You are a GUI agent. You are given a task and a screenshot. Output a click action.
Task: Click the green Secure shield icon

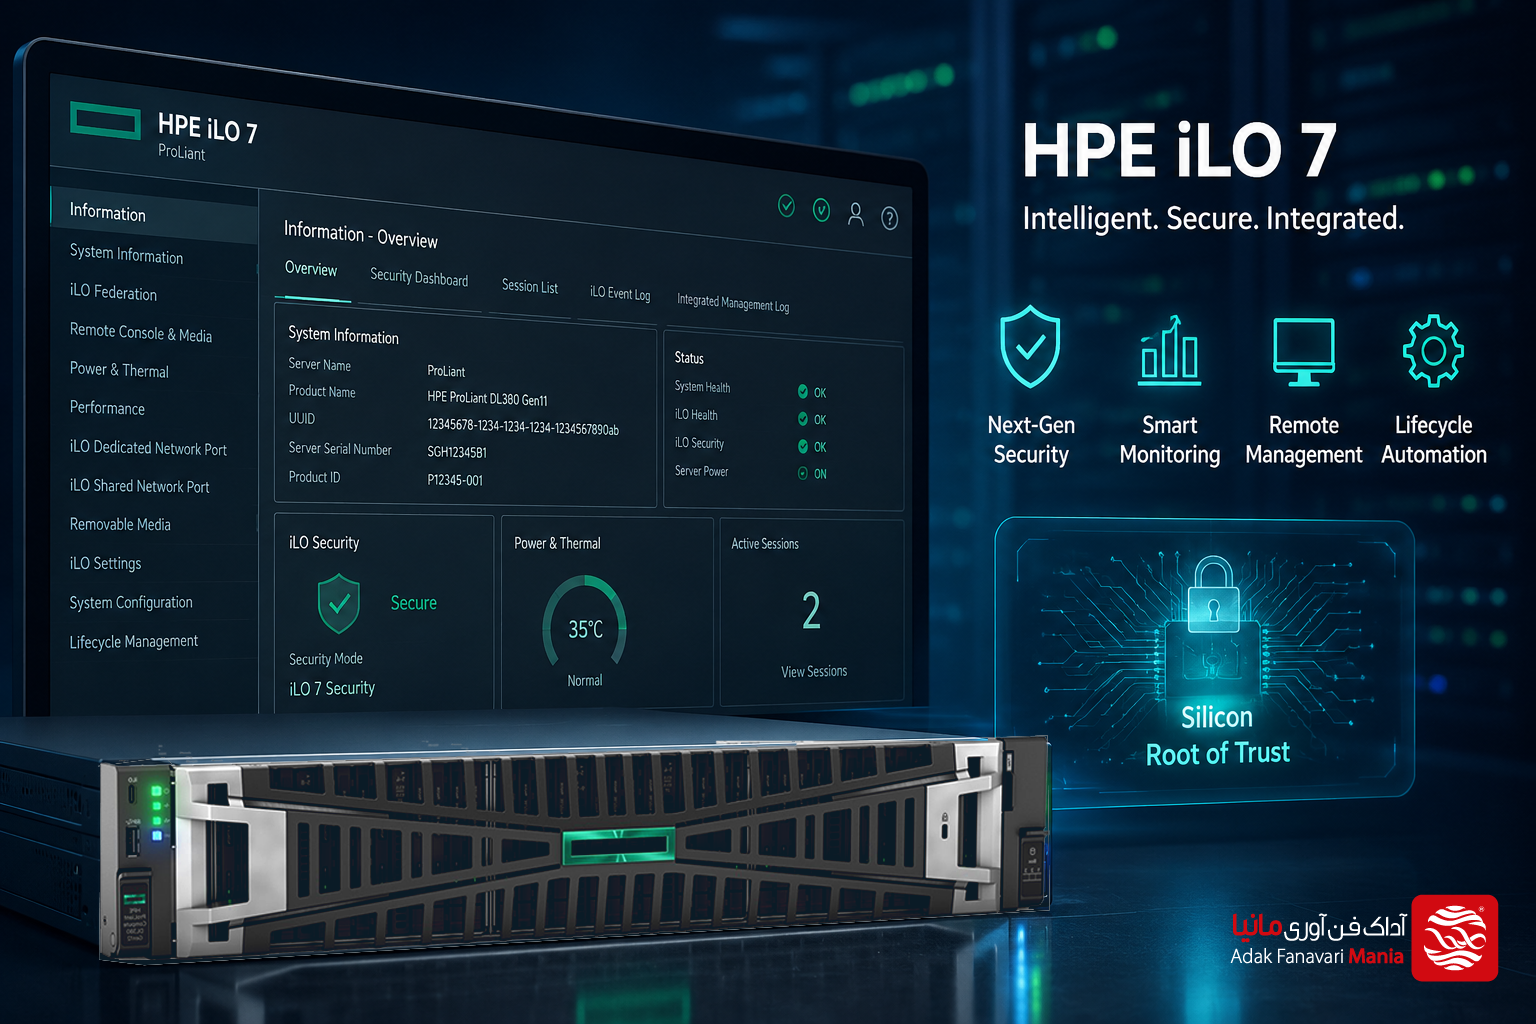coord(338,603)
